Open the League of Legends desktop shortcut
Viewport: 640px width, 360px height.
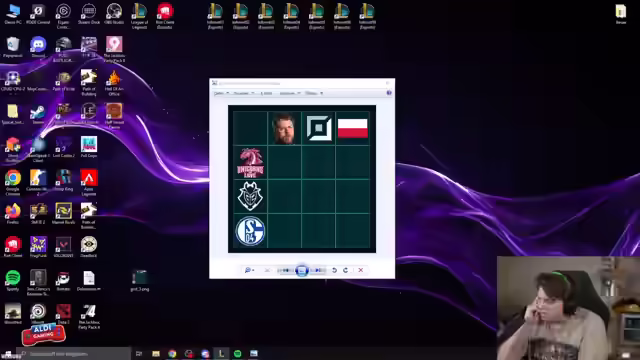tap(139, 16)
